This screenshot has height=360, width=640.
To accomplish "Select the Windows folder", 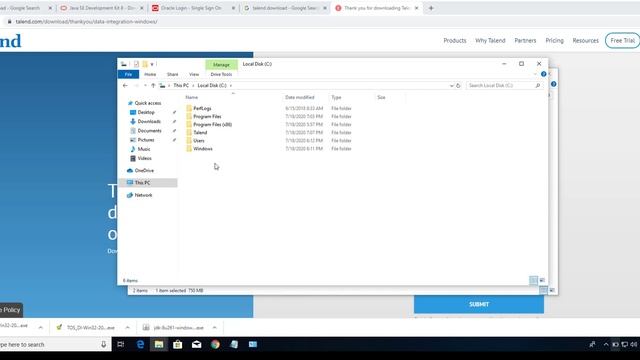I will coord(203,149).
